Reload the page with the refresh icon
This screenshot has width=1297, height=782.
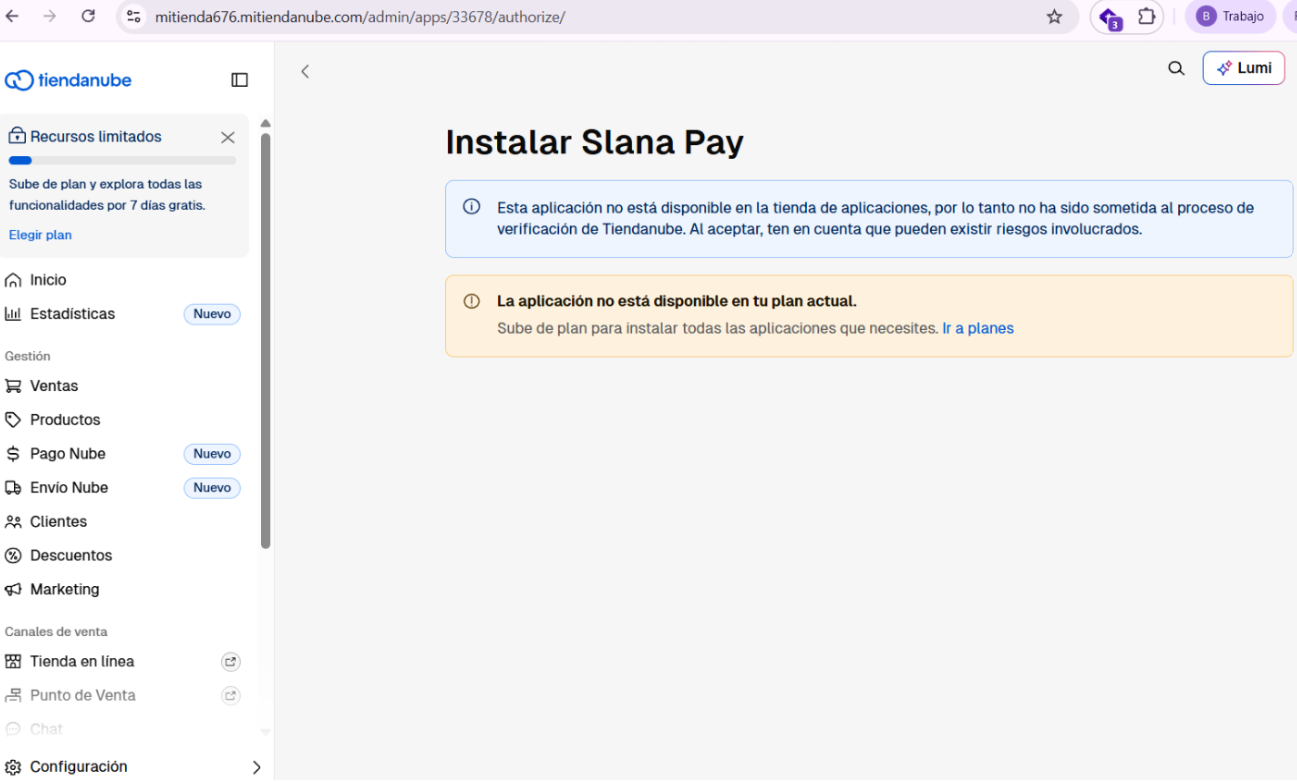point(88,16)
